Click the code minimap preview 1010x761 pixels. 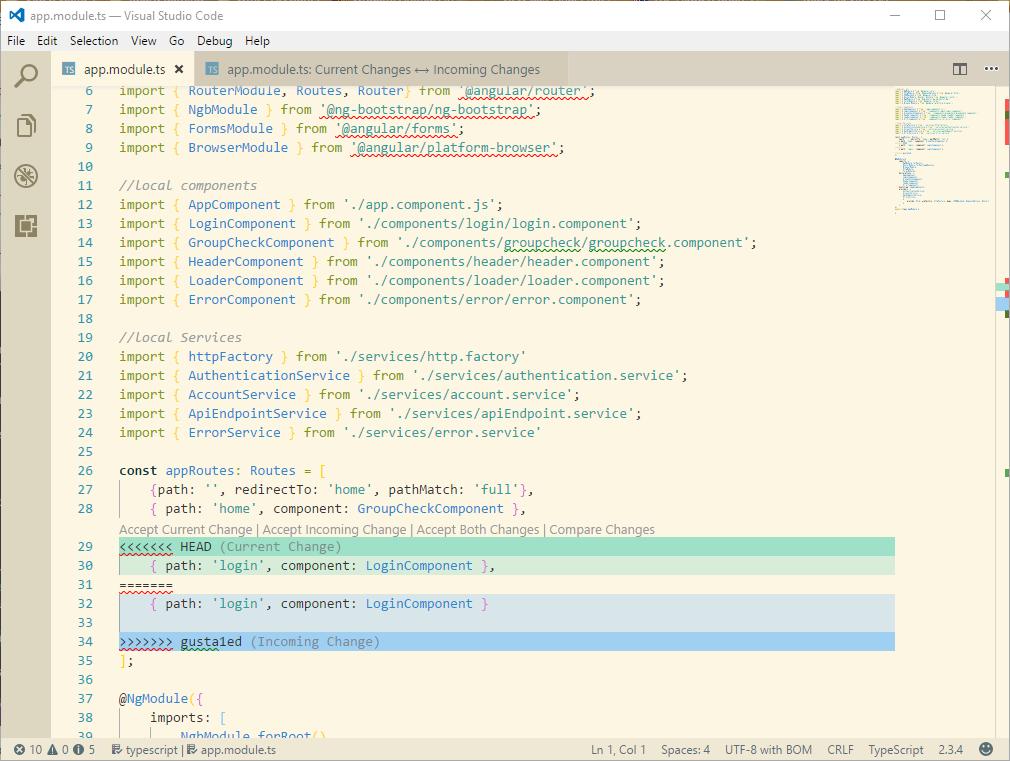938,150
